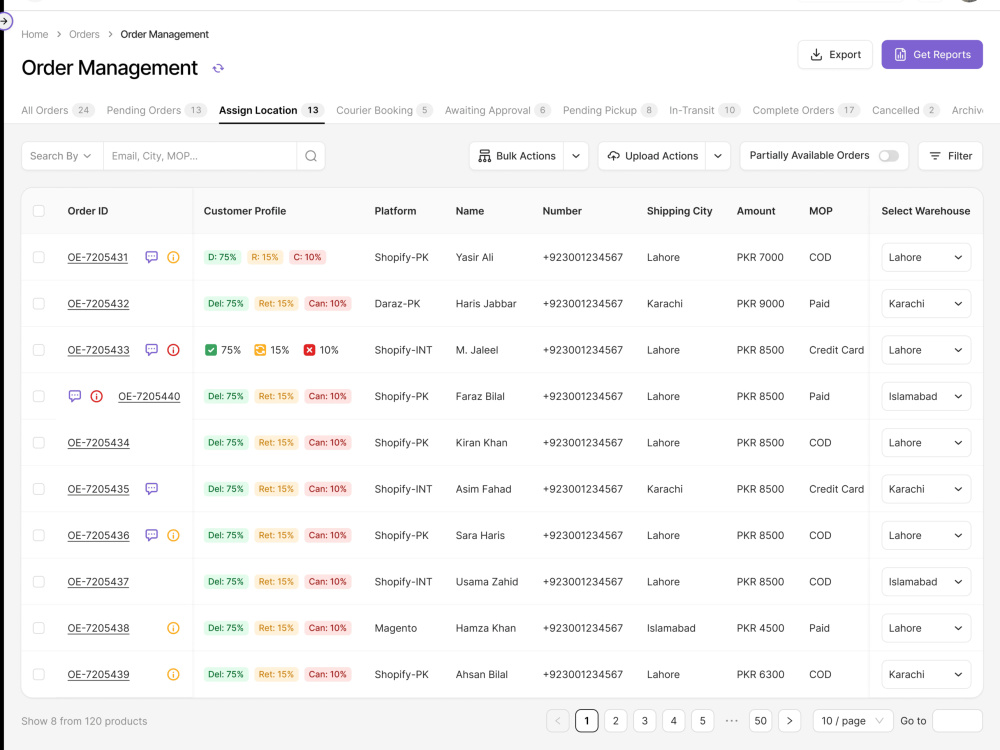This screenshot has width=1000, height=750.
Task: Click orange info icon for OE-7205431
Action: click(173, 257)
